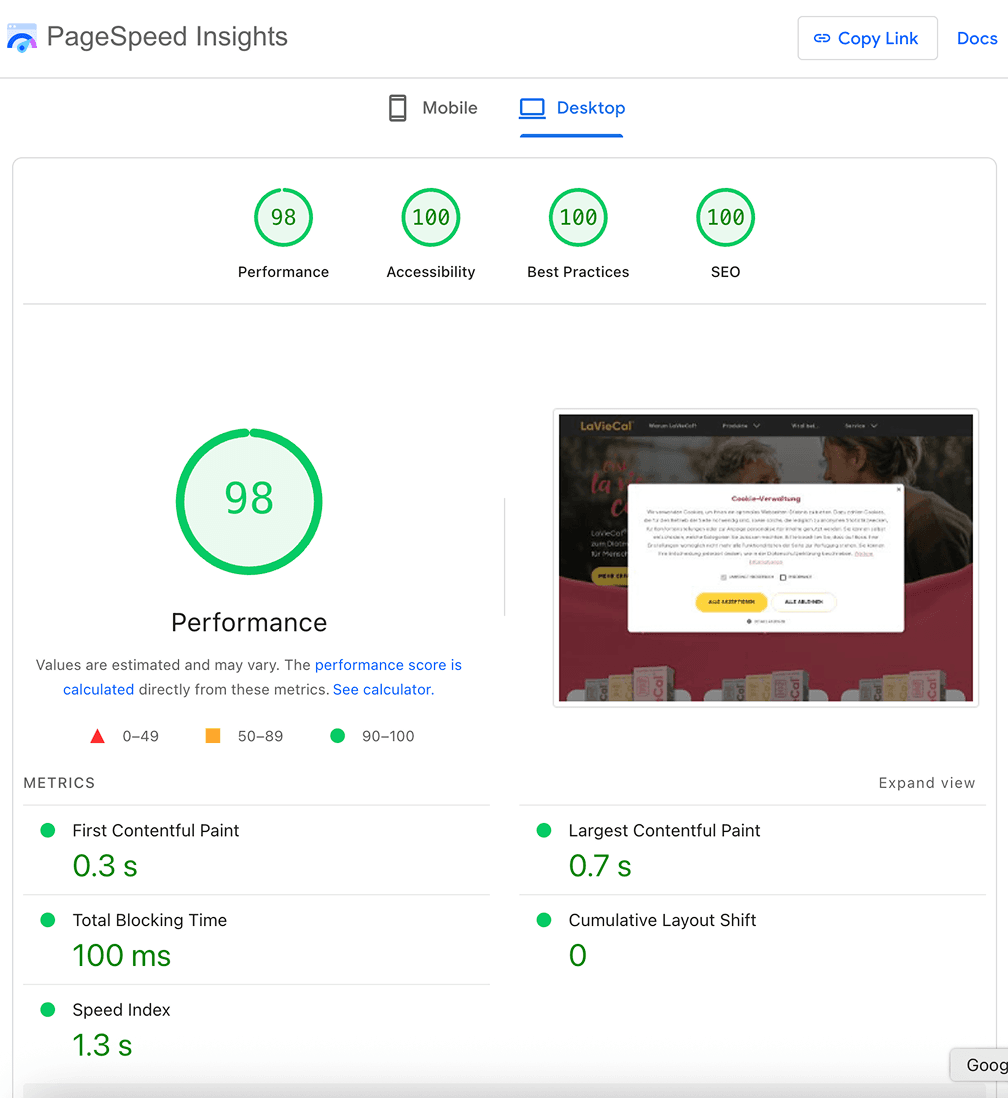Expand the First Contentful Paint metric
The height and width of the screenshot is (1098, 1008).
pos(156,830)
